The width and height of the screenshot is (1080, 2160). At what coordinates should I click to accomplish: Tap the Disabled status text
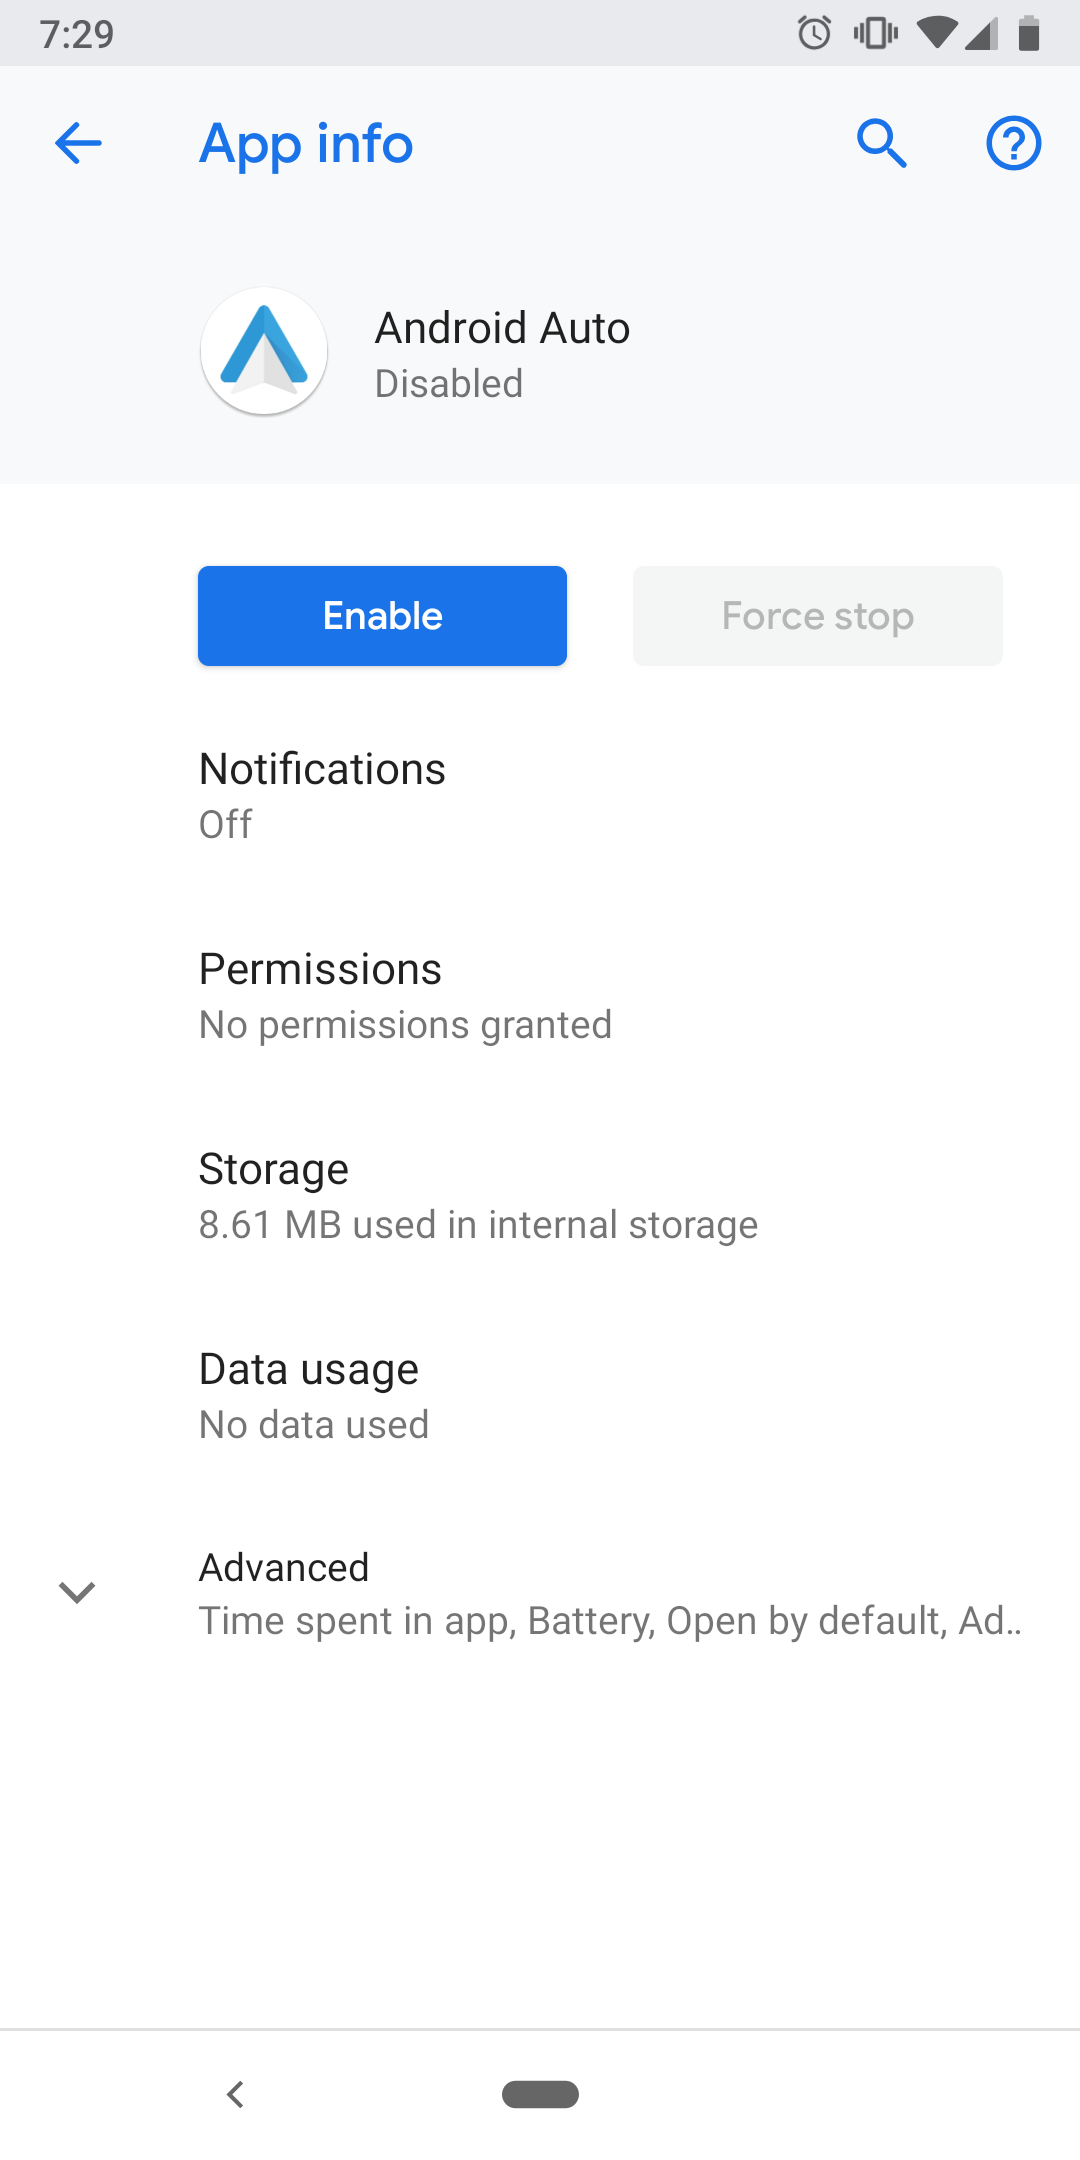[449, 384]
